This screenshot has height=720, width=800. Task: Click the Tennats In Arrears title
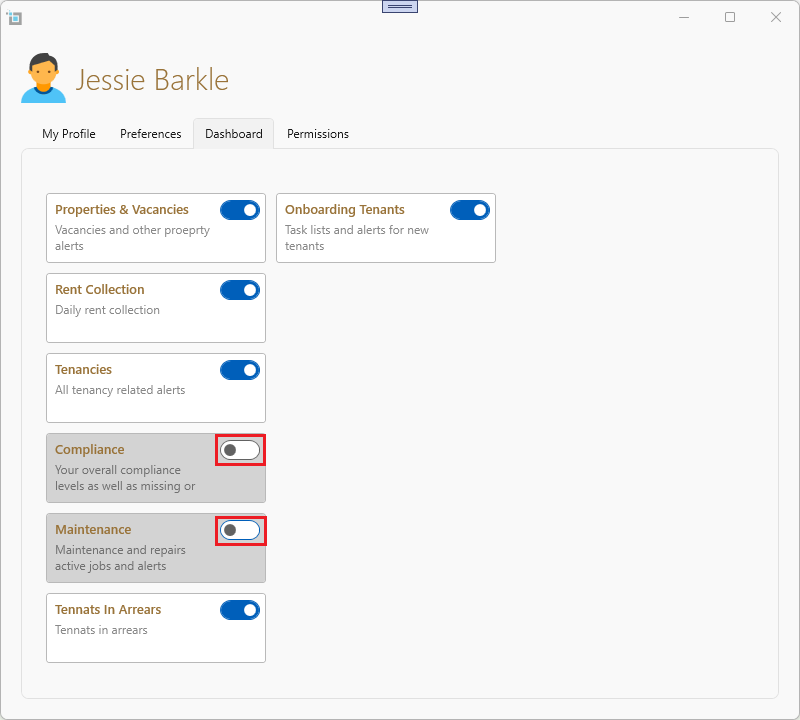[108, 610]
